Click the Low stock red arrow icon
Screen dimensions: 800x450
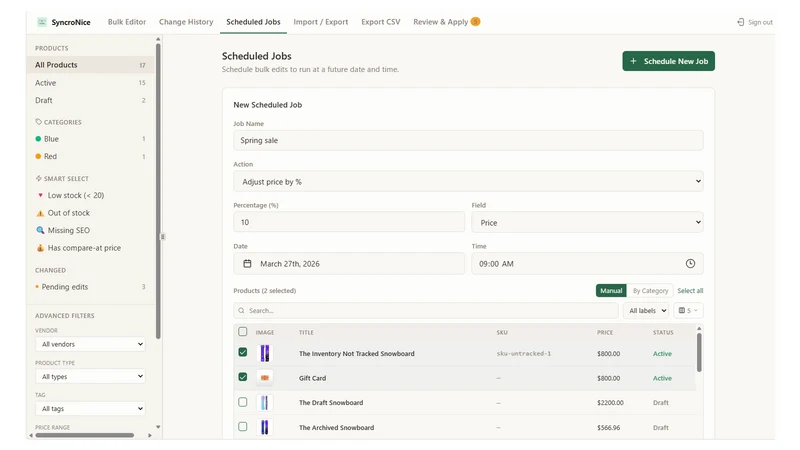(x=40, y=195)
